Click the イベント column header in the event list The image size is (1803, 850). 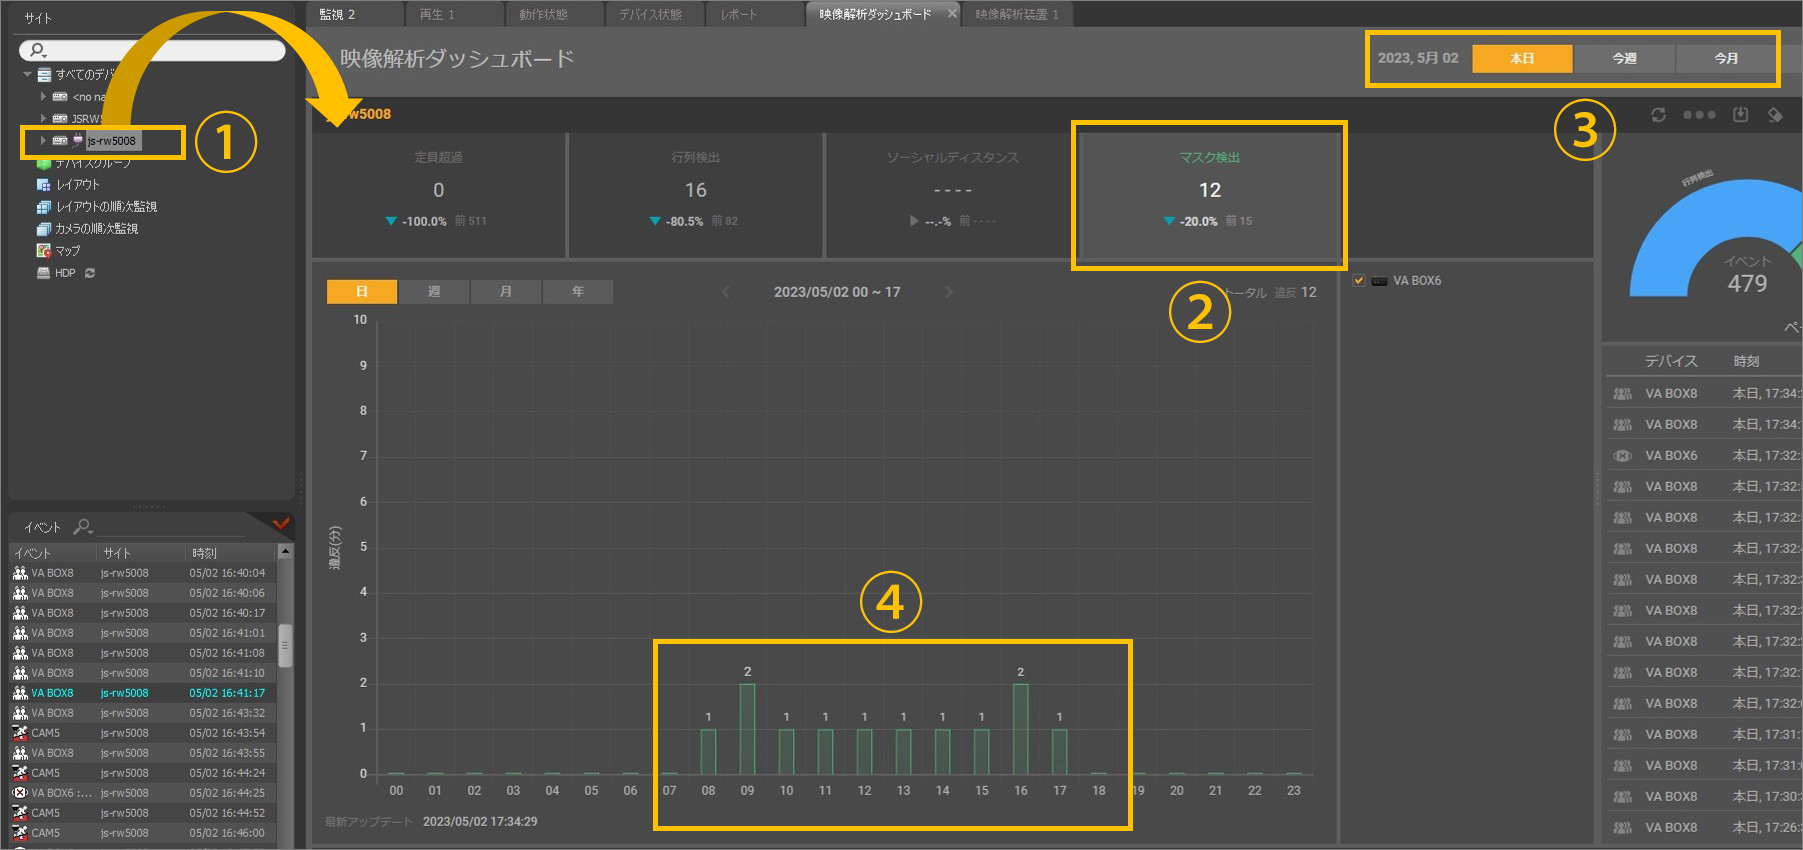click(x=52, y=553)
